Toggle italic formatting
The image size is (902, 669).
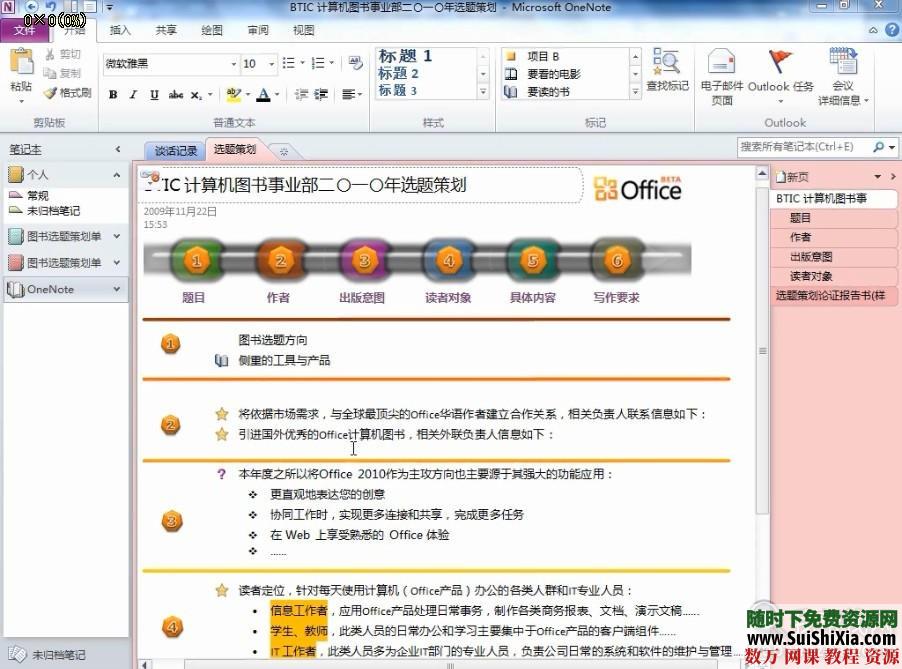pyautogui.click(x=132, y=95)
